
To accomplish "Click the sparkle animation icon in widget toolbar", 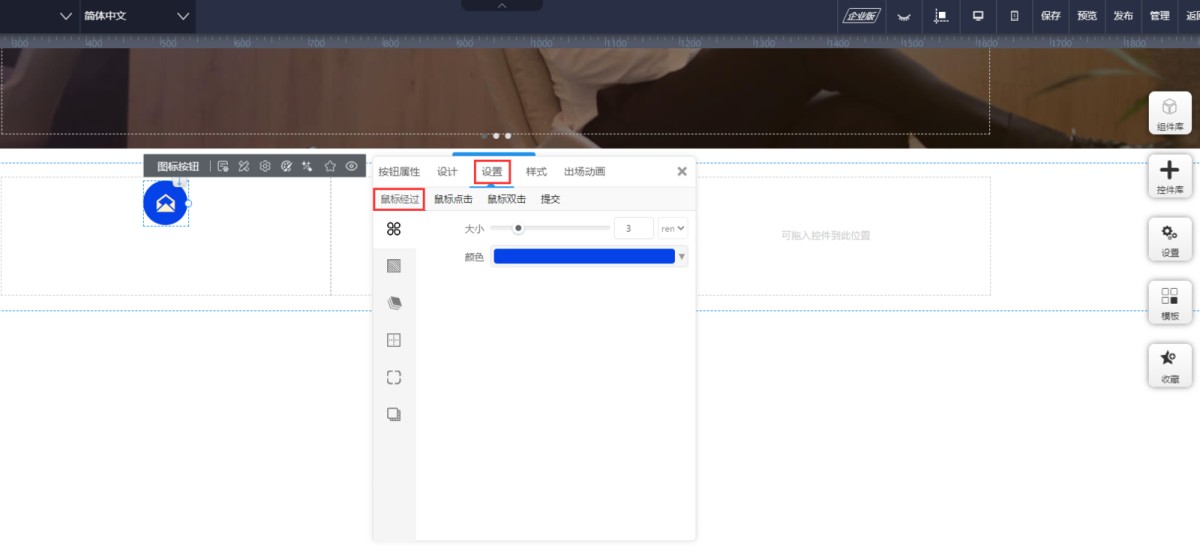I will (308, 166).
